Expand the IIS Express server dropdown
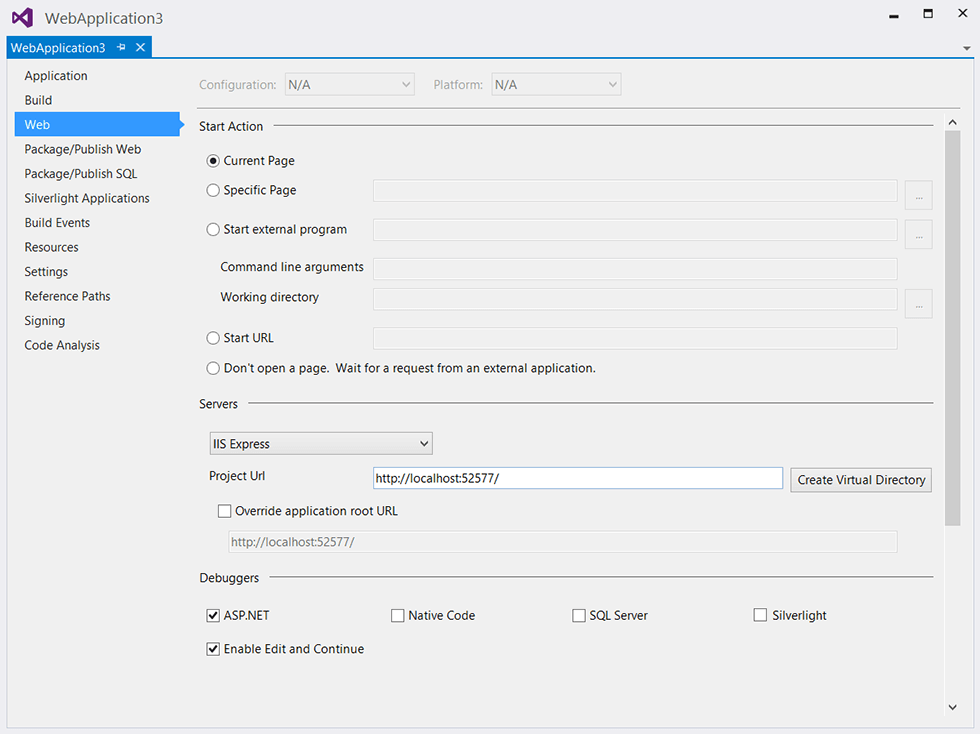 click(x=321, y=444)
